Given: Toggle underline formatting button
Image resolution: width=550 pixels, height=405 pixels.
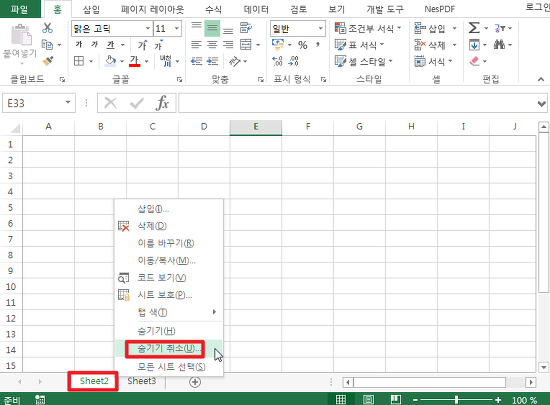Looking at the screenshot, I should tap(111, 45).
